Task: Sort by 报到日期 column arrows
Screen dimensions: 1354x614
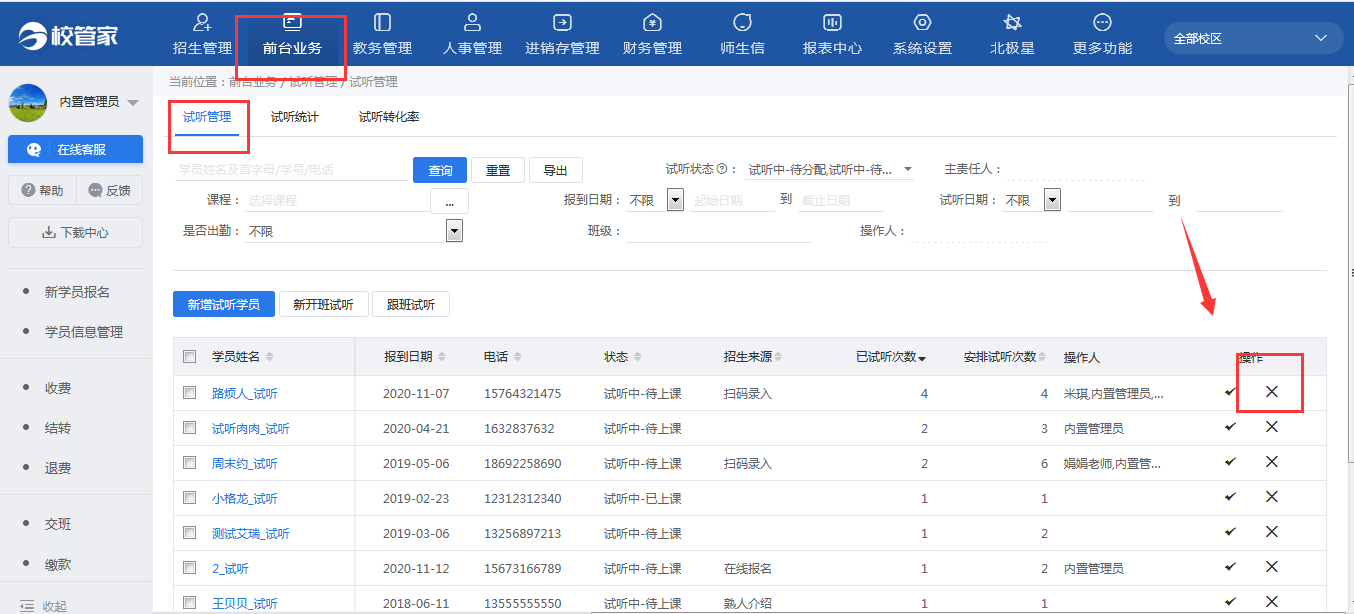Action: pyautogui.click(x=442, y=357)
